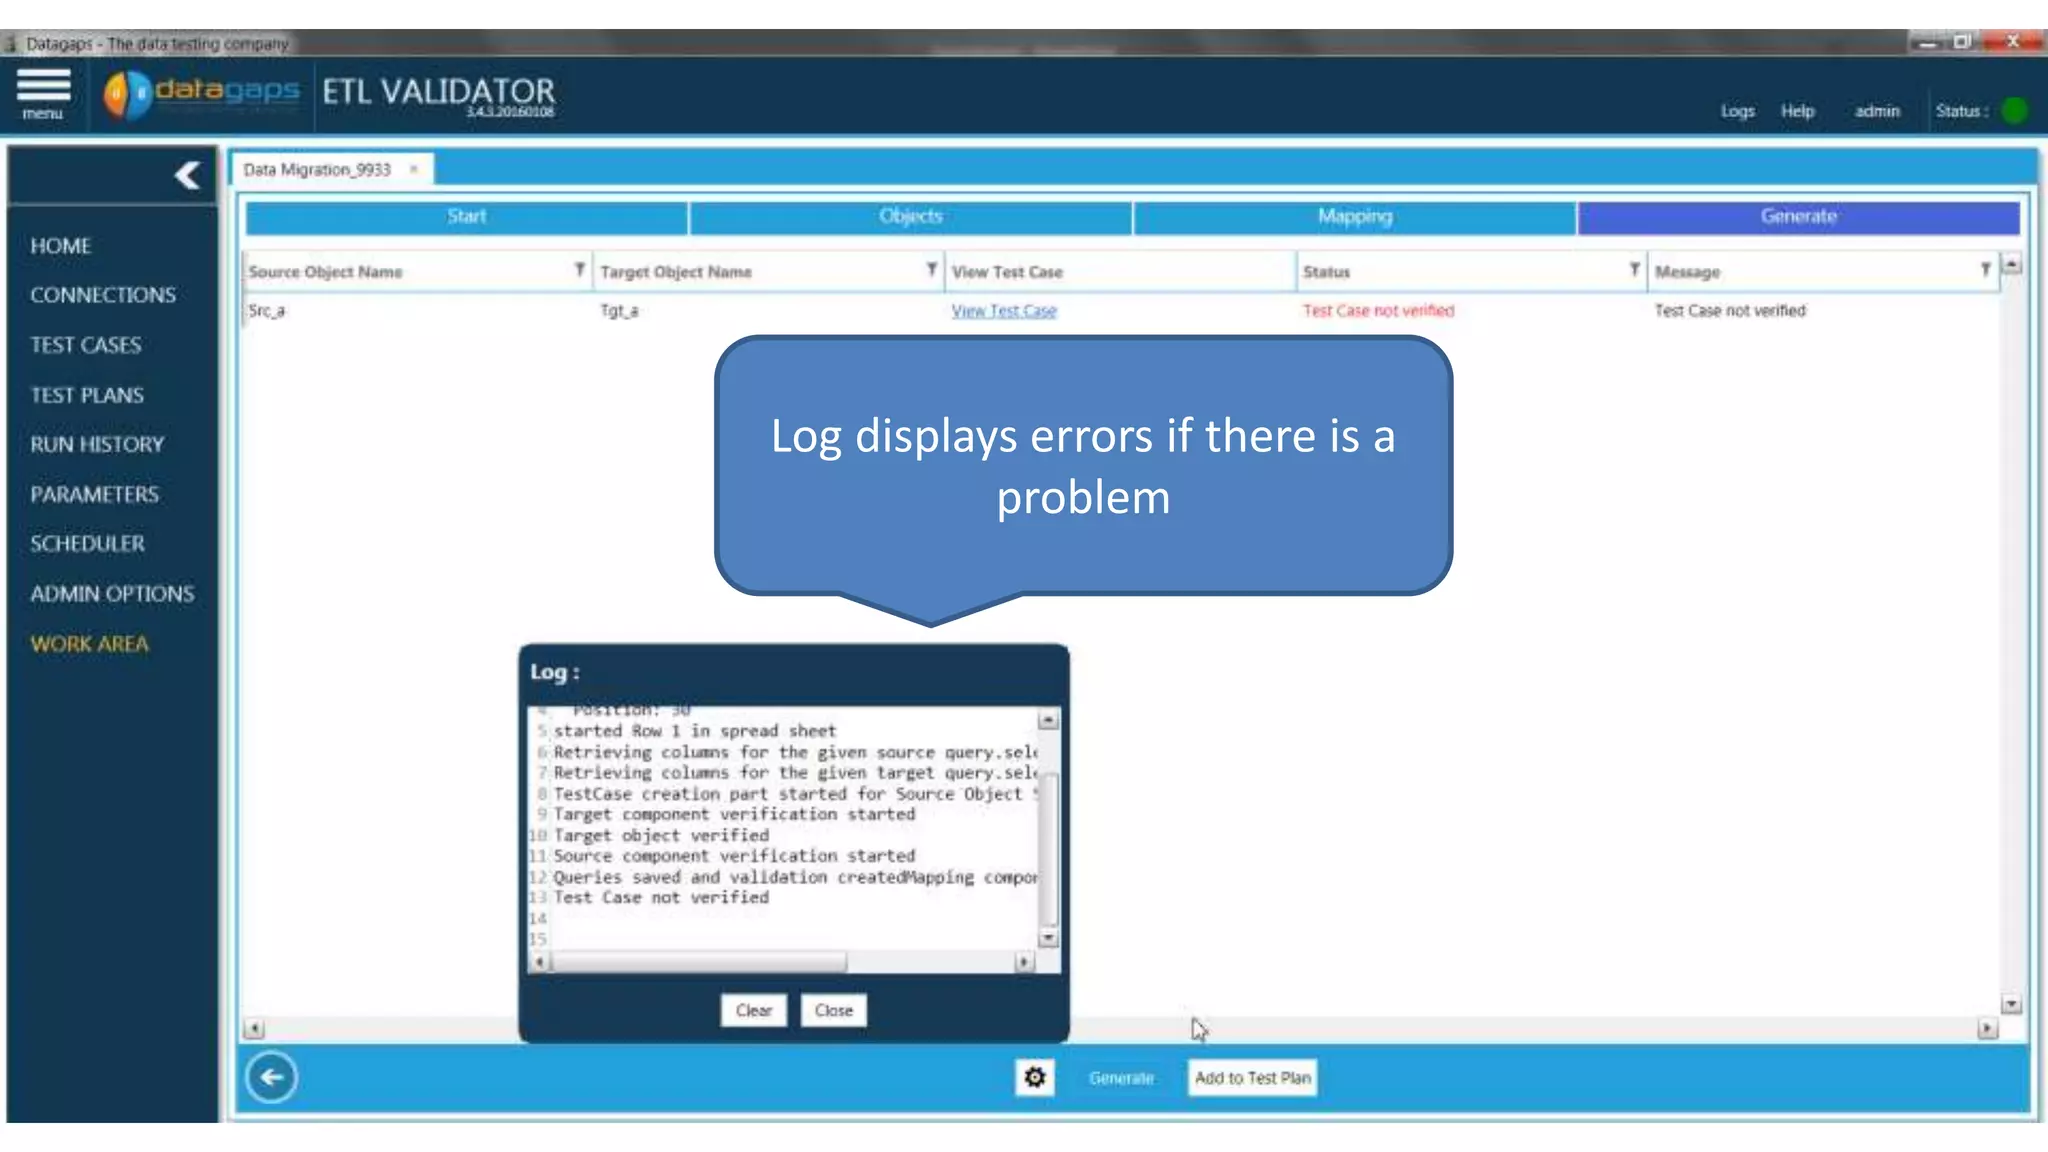
Task: Click the admin user link
Action: pyautogui.click(x=1877, y=111)
